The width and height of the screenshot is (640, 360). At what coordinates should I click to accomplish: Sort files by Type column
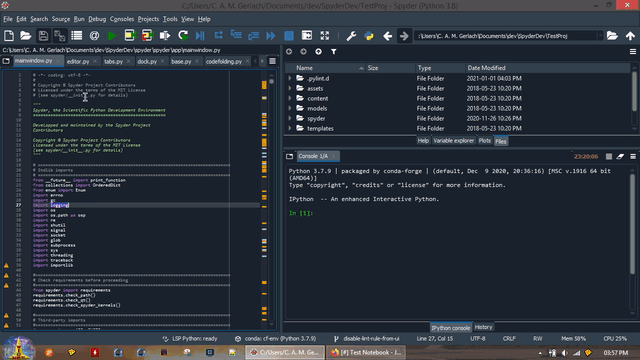(440, 68)
